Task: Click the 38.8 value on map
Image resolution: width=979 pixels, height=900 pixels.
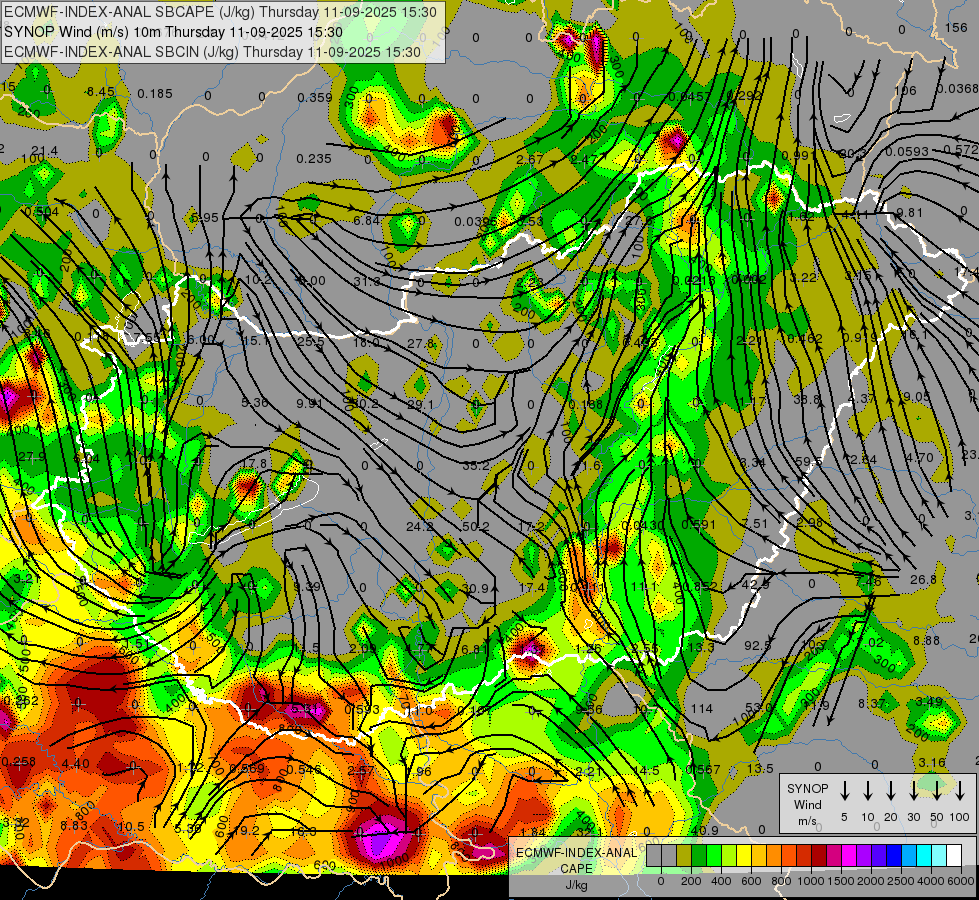Action: pos(807,398)
